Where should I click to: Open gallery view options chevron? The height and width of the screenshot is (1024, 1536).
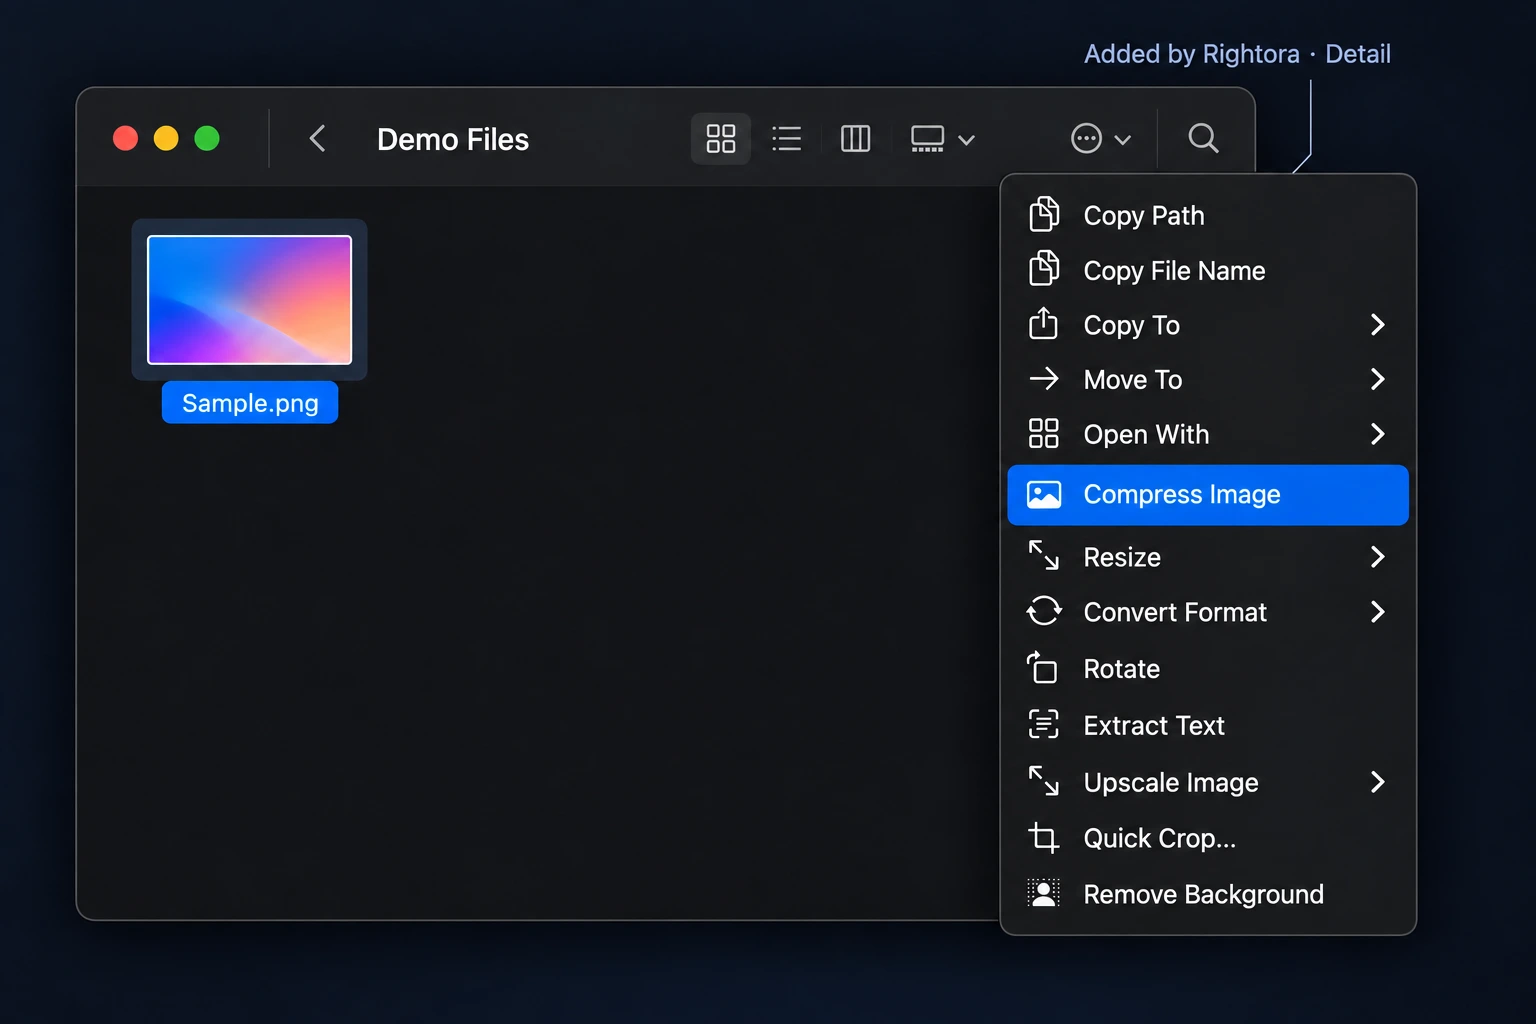[966, 140]
